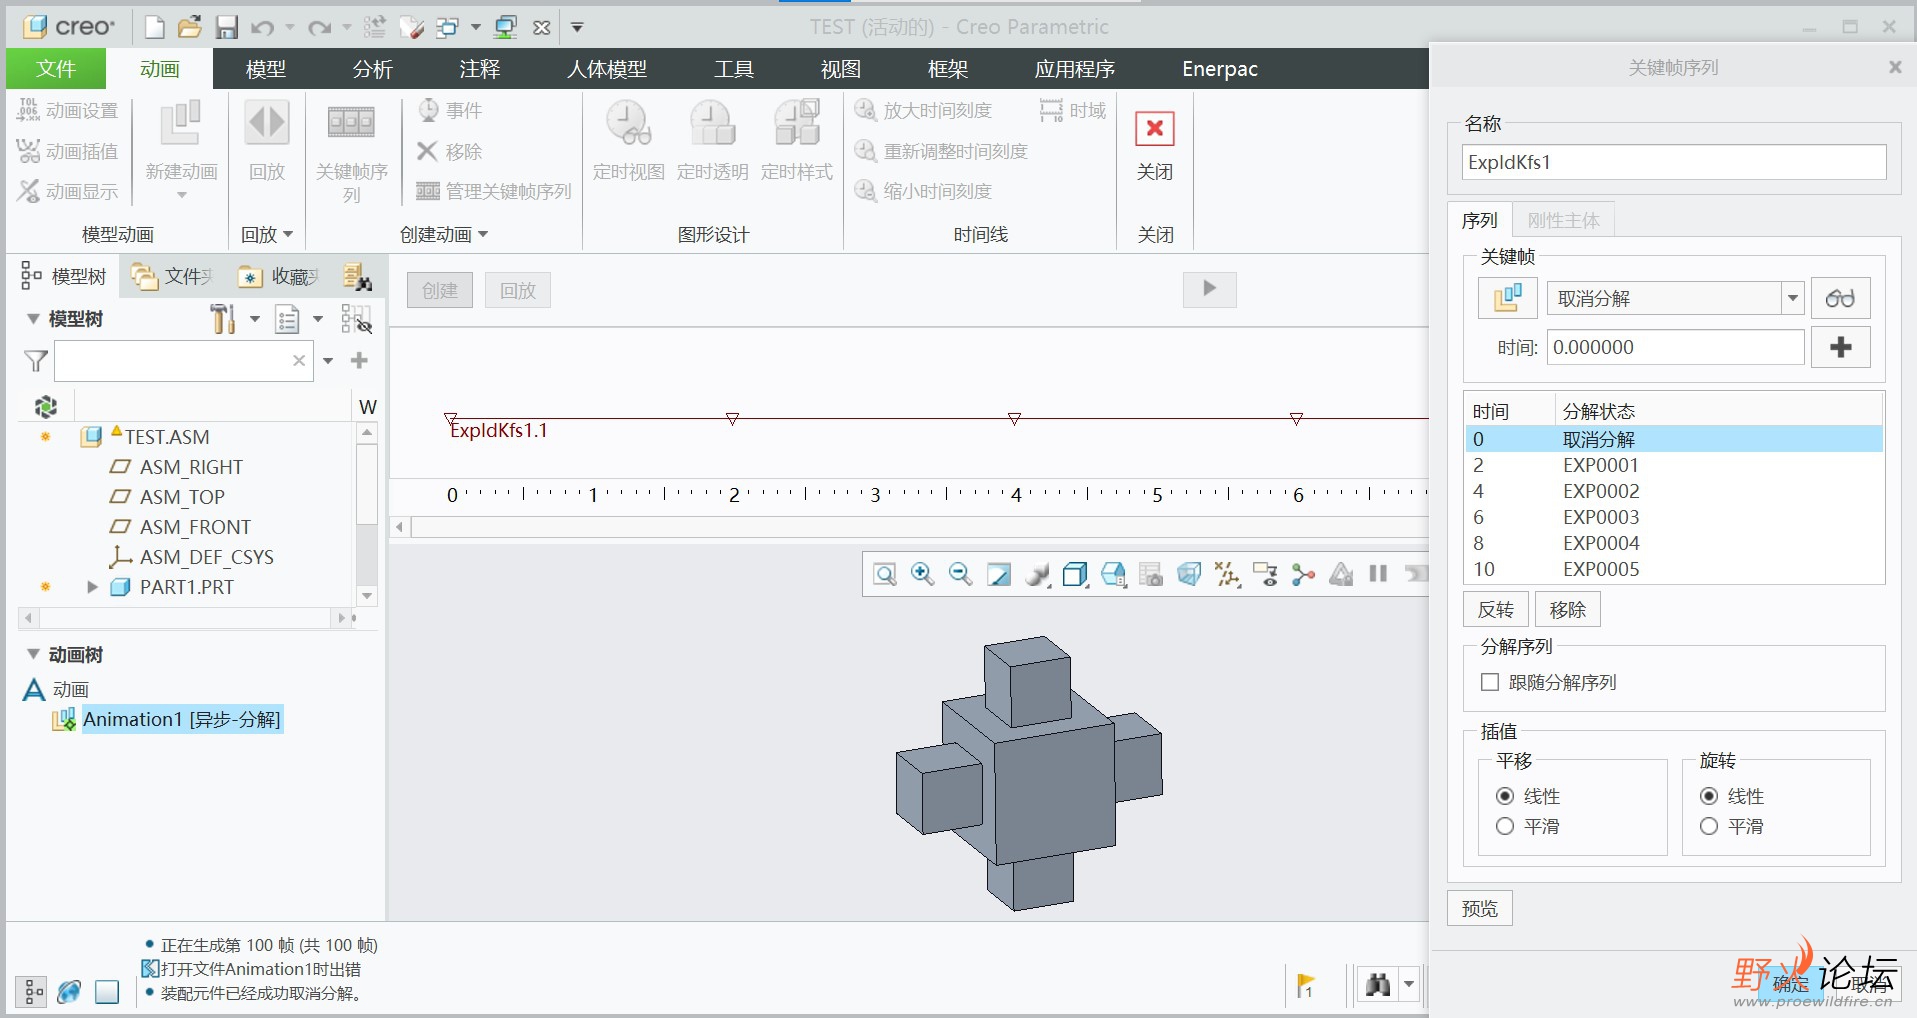Click the 管理关键帧序列 ribbon button

tap(494, 191)
